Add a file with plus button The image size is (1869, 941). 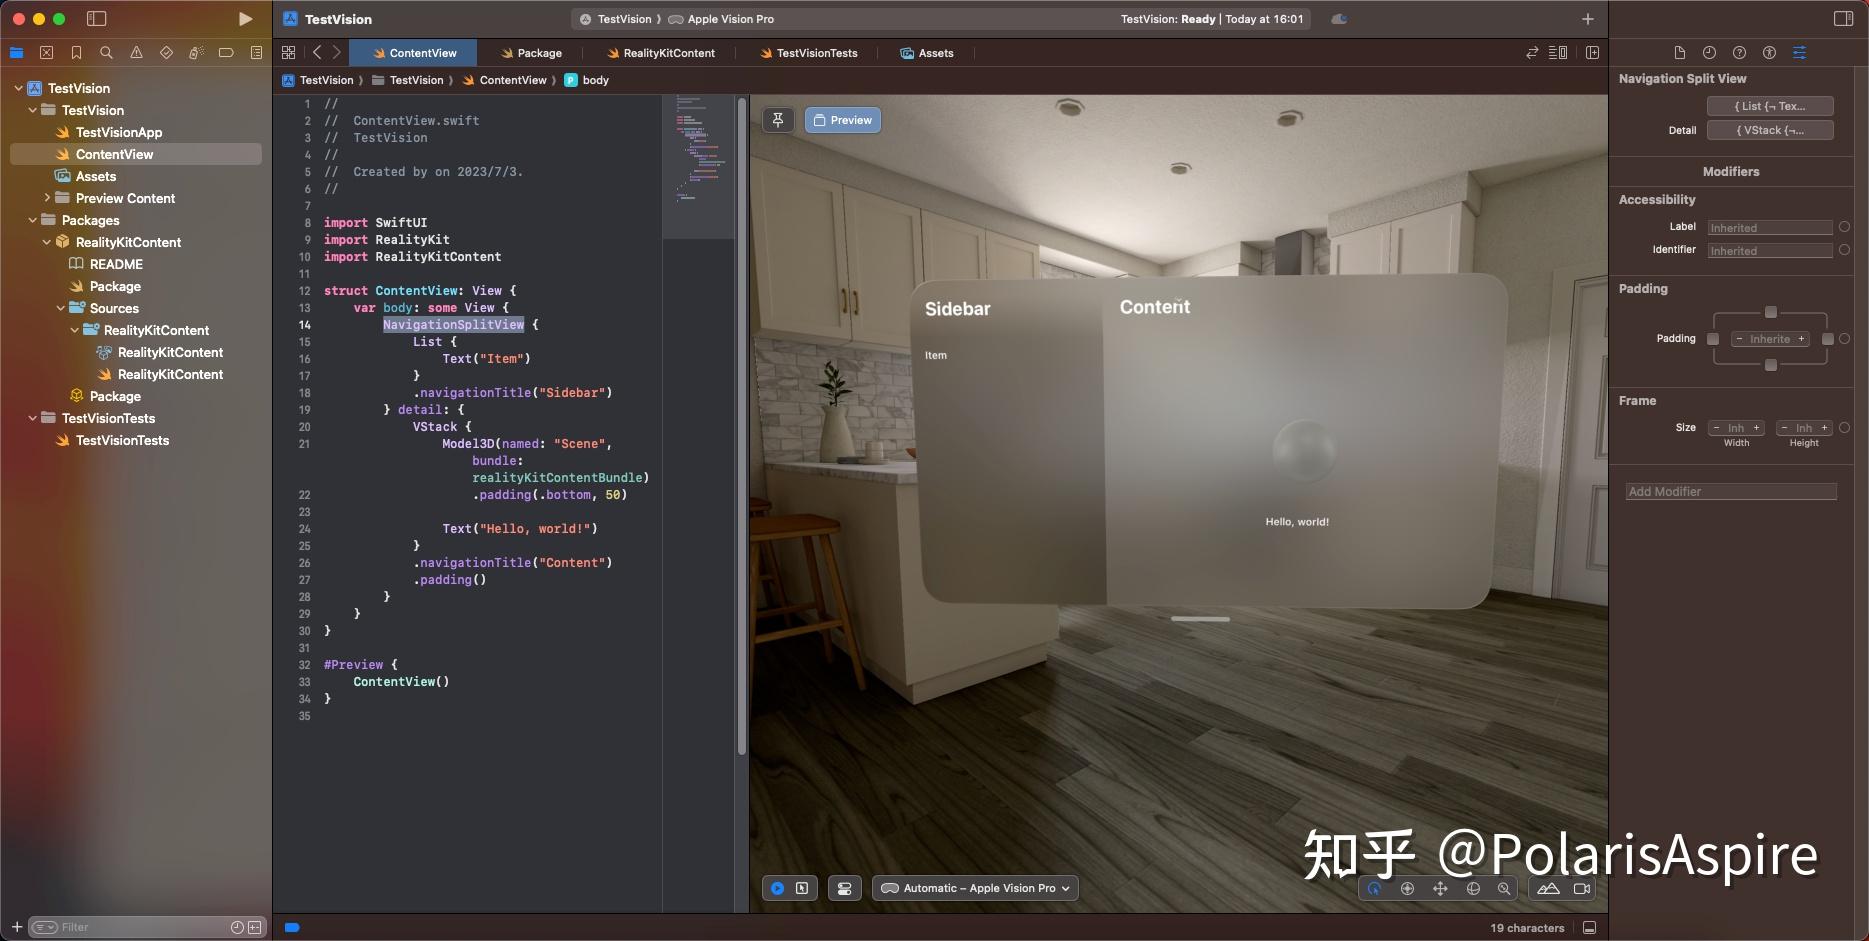coord(17,927)
